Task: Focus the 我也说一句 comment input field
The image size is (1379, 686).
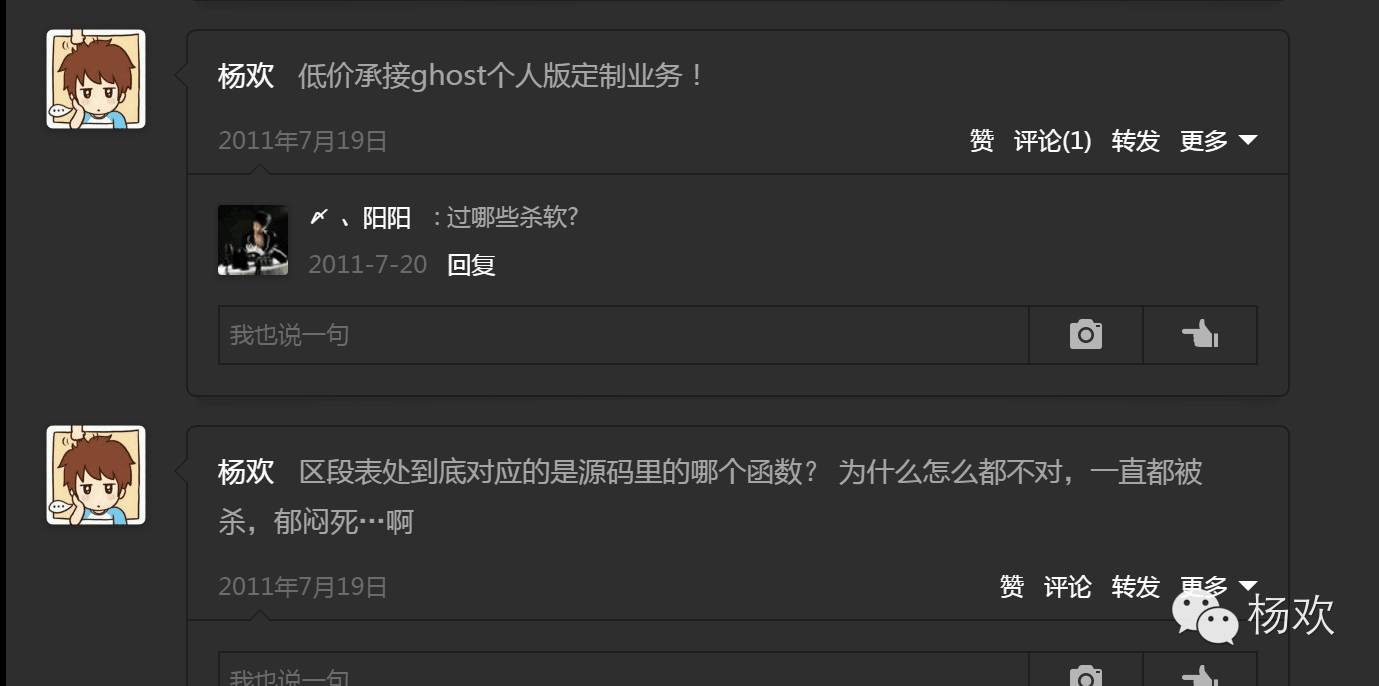Action: 623,334
